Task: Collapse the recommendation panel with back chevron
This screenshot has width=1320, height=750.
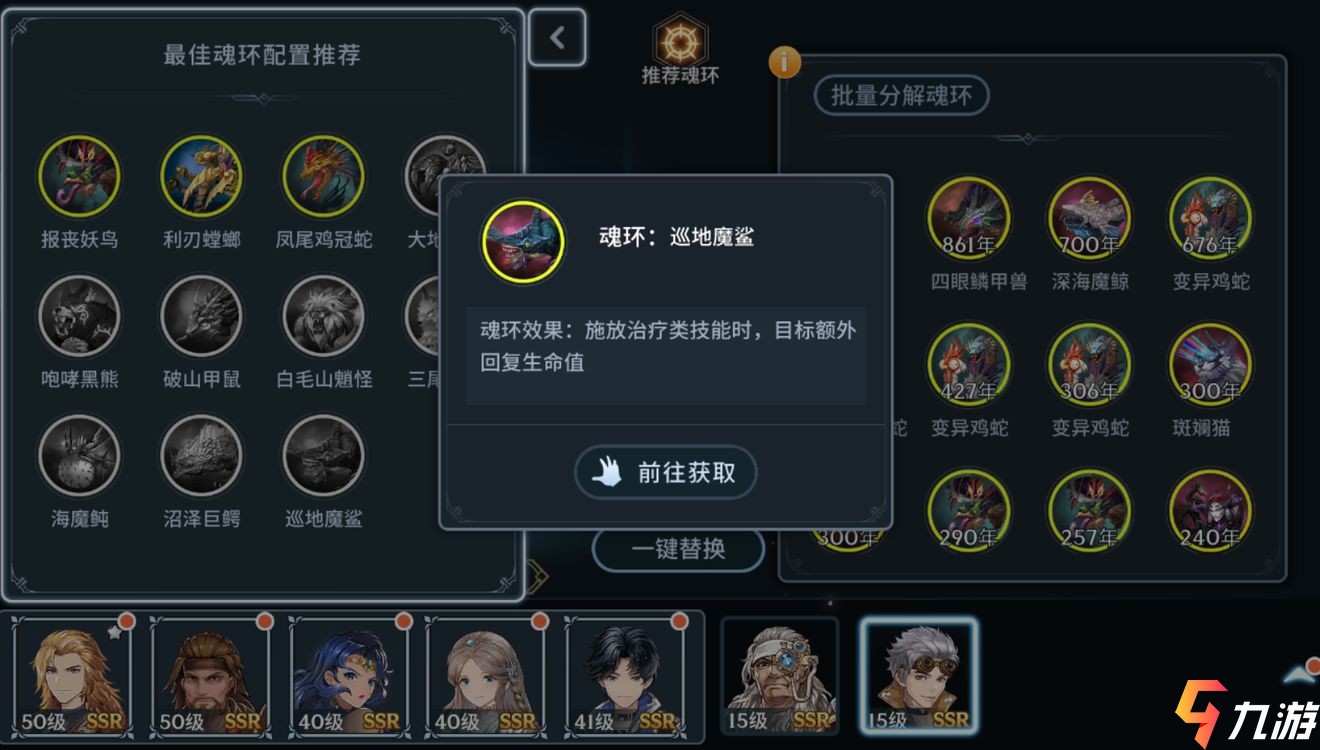Action: tap(557, 38)
